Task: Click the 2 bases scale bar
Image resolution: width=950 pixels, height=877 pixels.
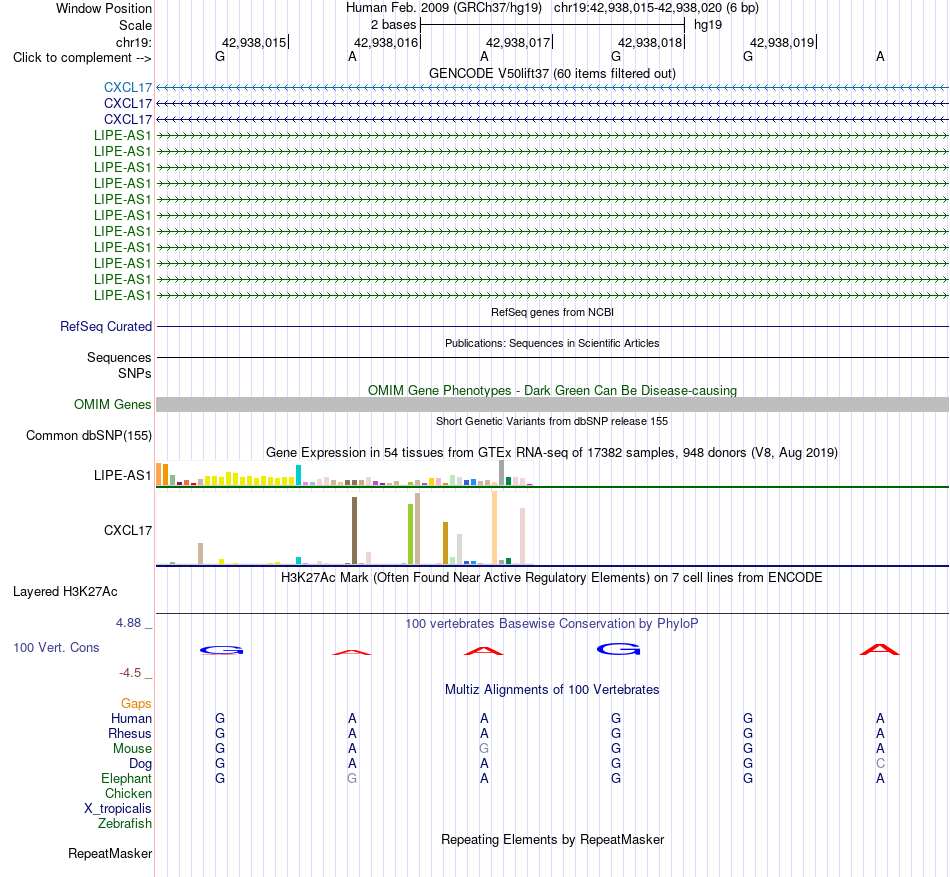Action: click(552, 25)
